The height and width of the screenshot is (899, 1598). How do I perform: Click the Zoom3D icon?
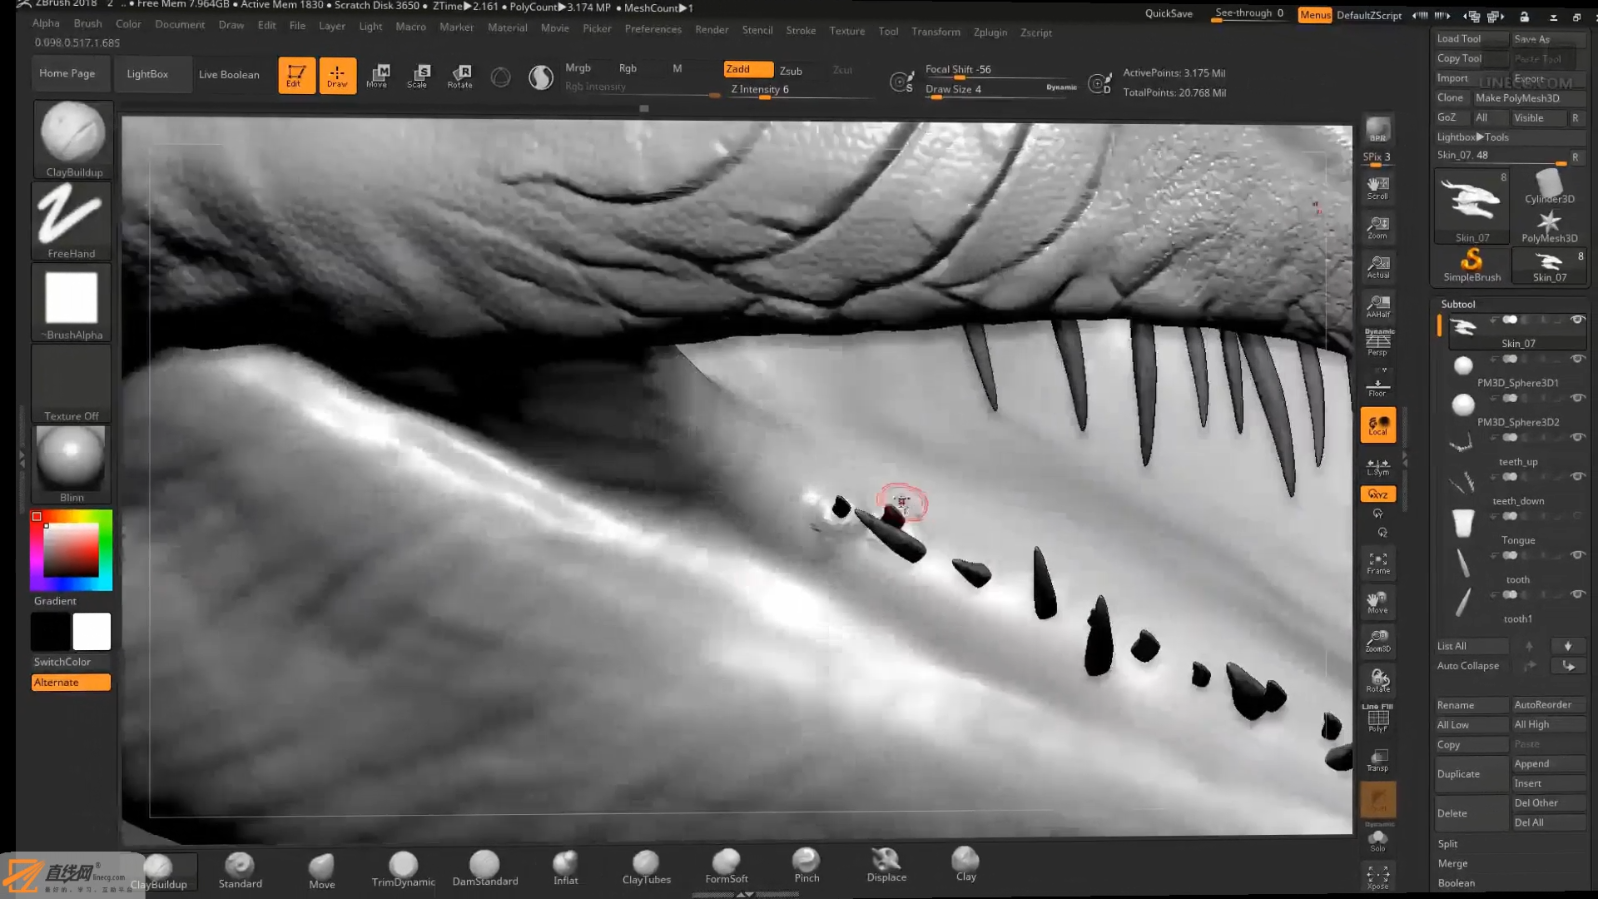tap(1378, 640)
